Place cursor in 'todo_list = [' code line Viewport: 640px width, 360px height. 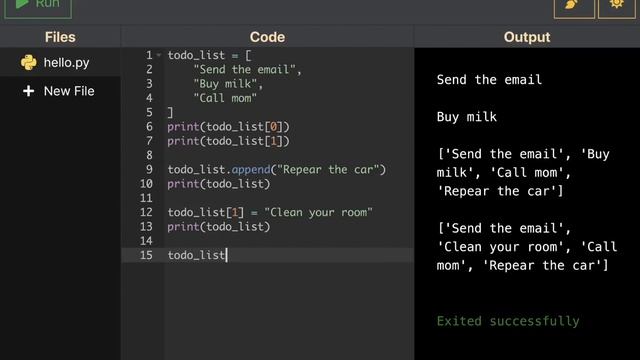(209, 55)
